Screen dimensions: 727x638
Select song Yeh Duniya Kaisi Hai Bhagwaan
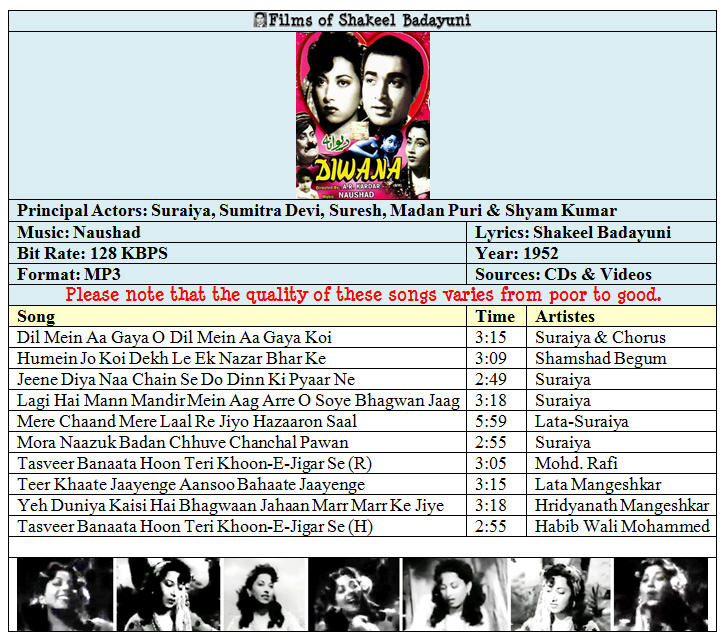pyautogui.click(x=230, y=505)
